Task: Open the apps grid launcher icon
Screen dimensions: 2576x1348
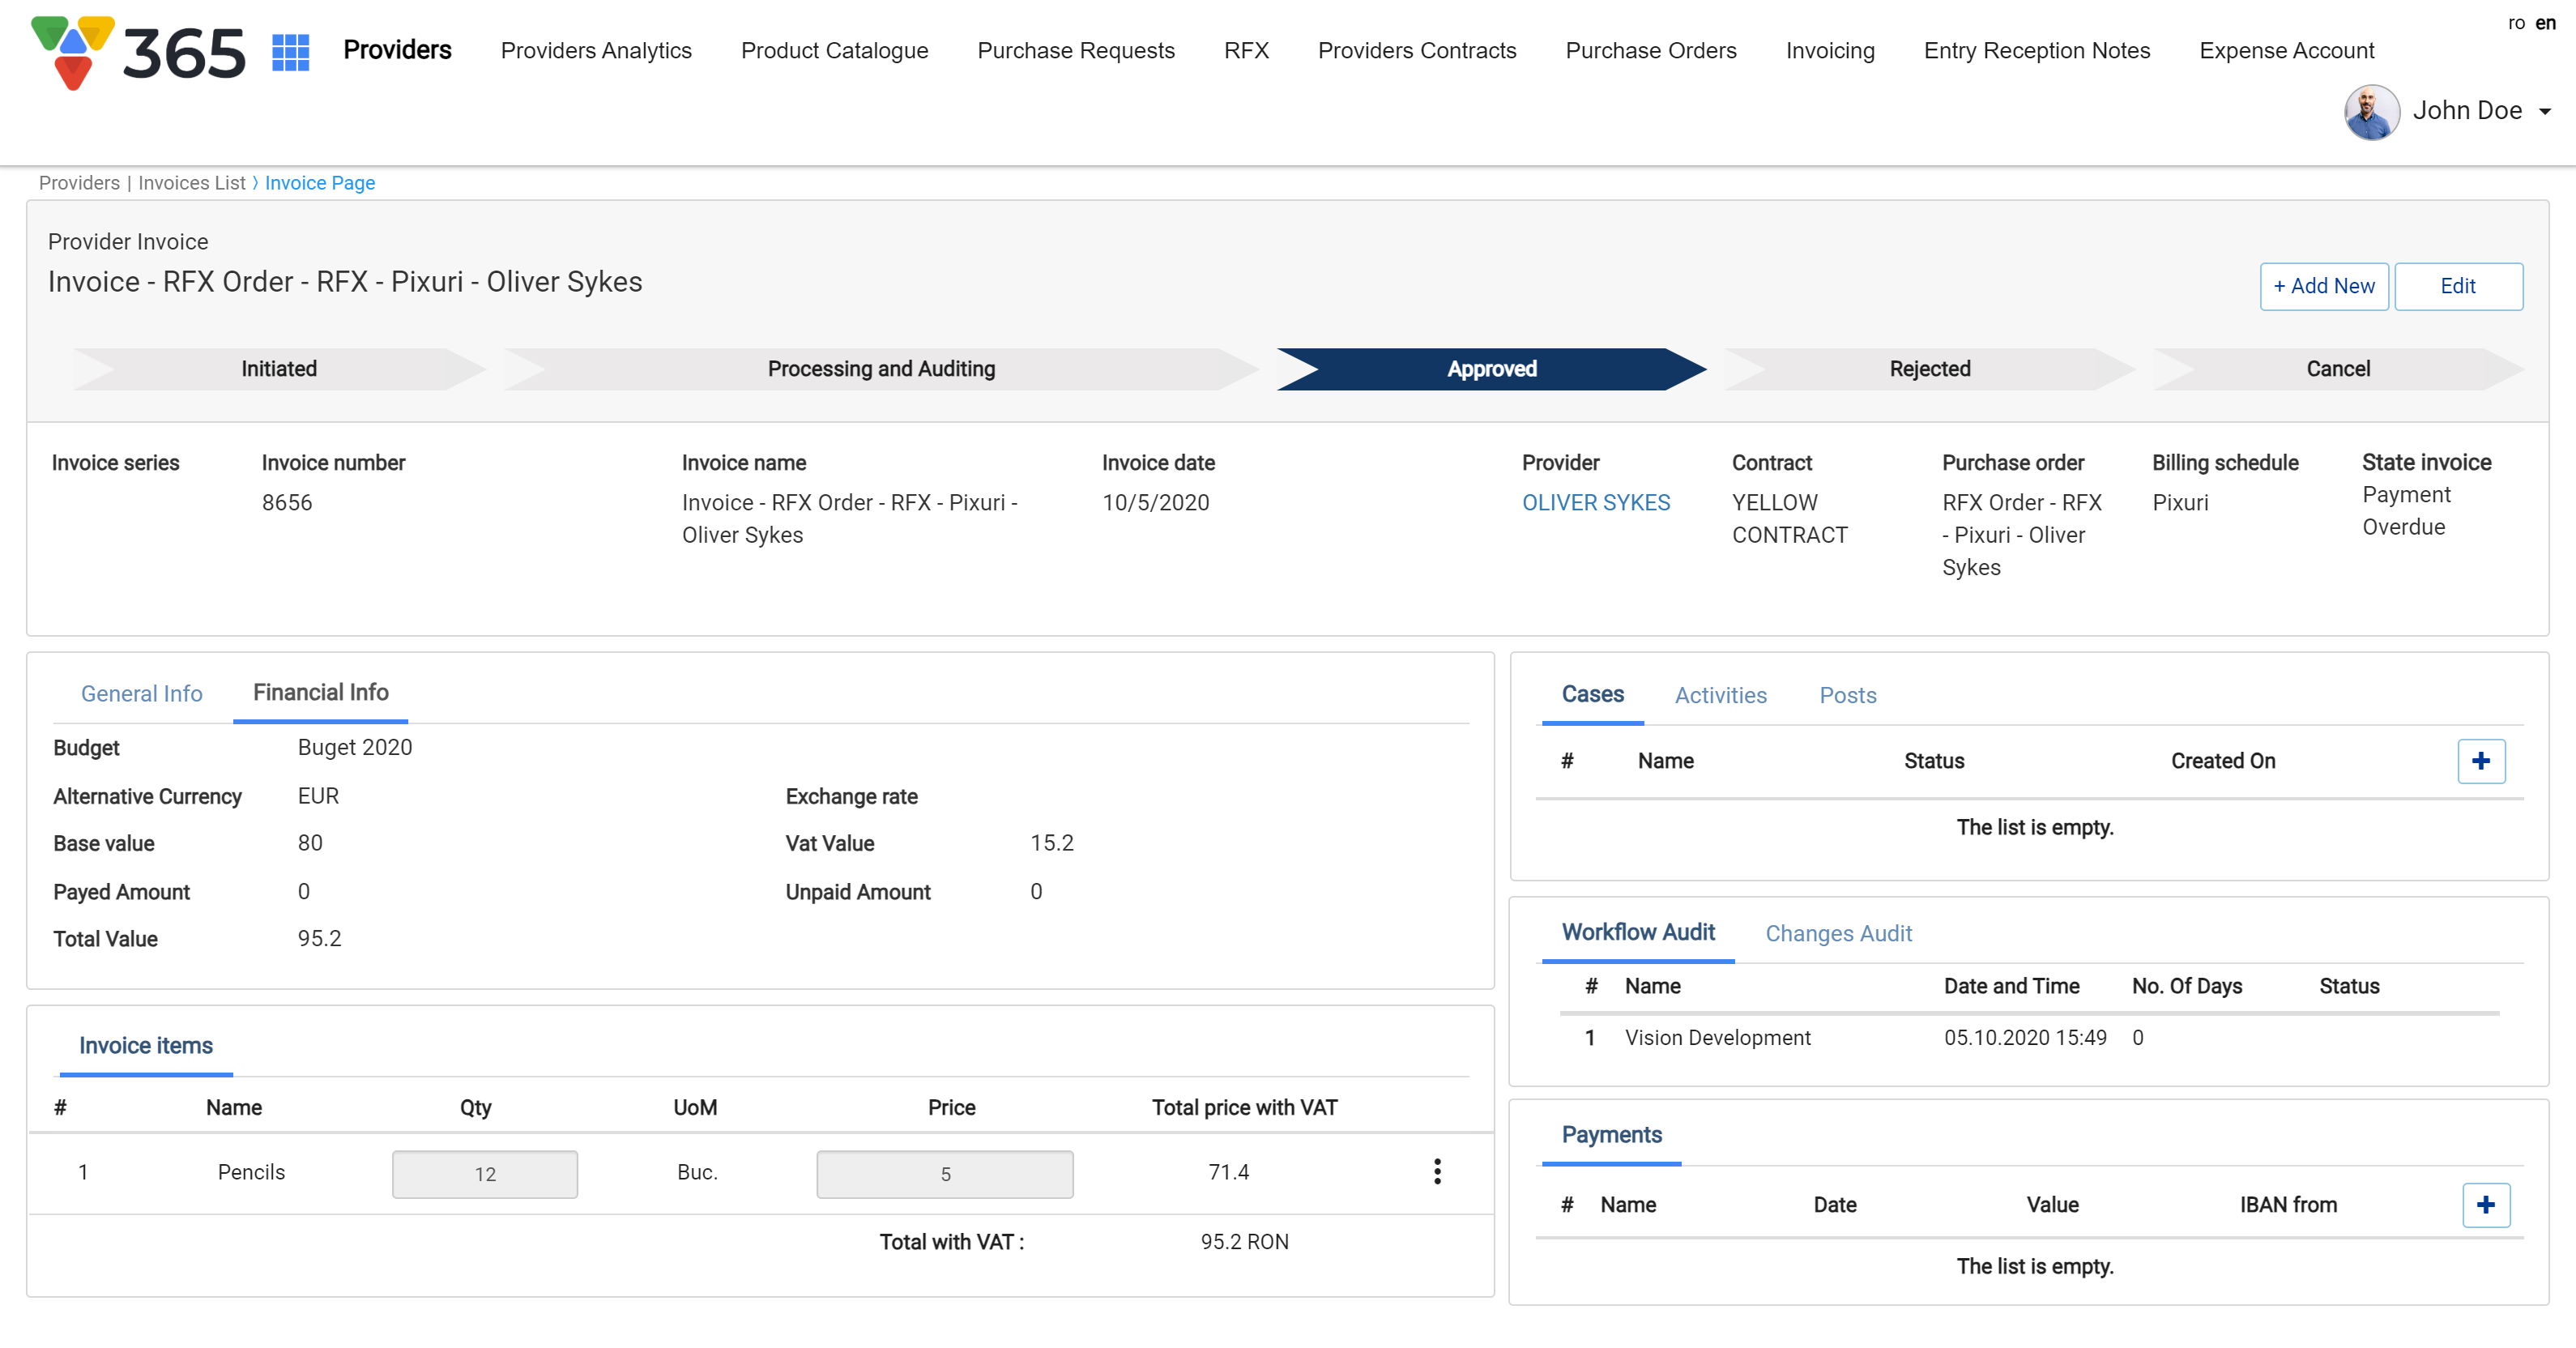Action: [x=290, y=51]
